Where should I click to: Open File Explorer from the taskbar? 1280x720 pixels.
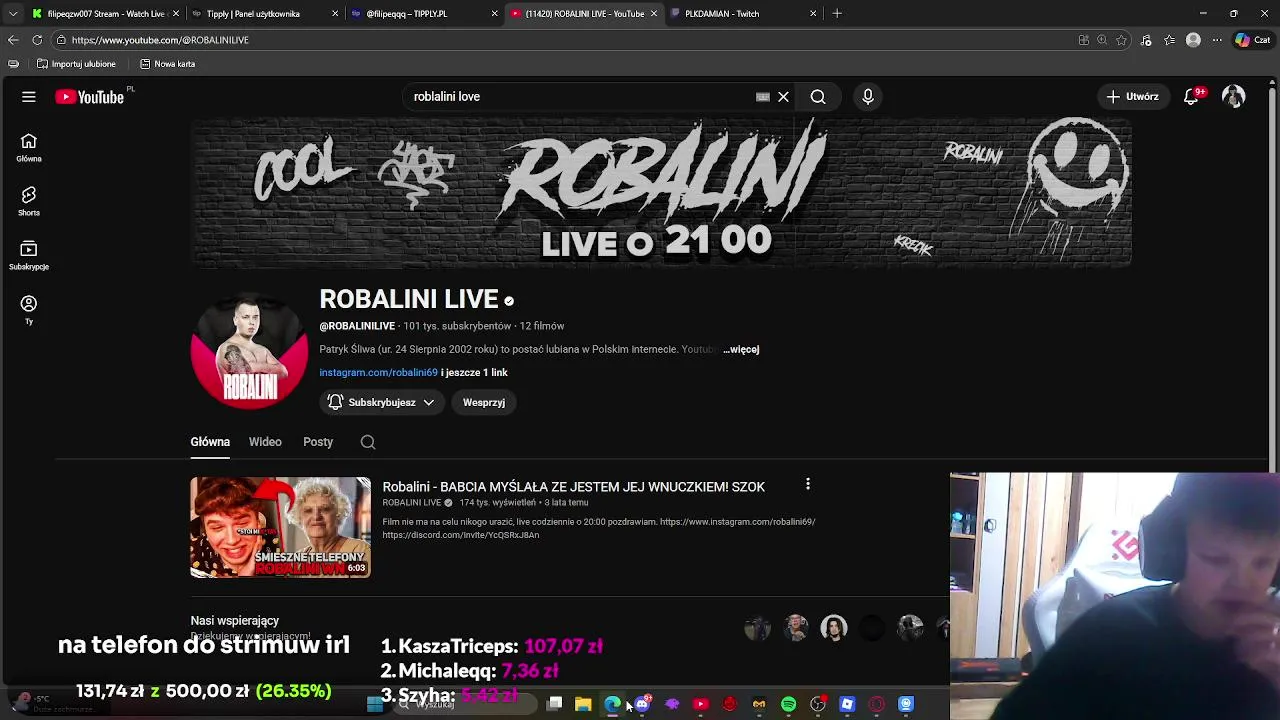(583, 704)
